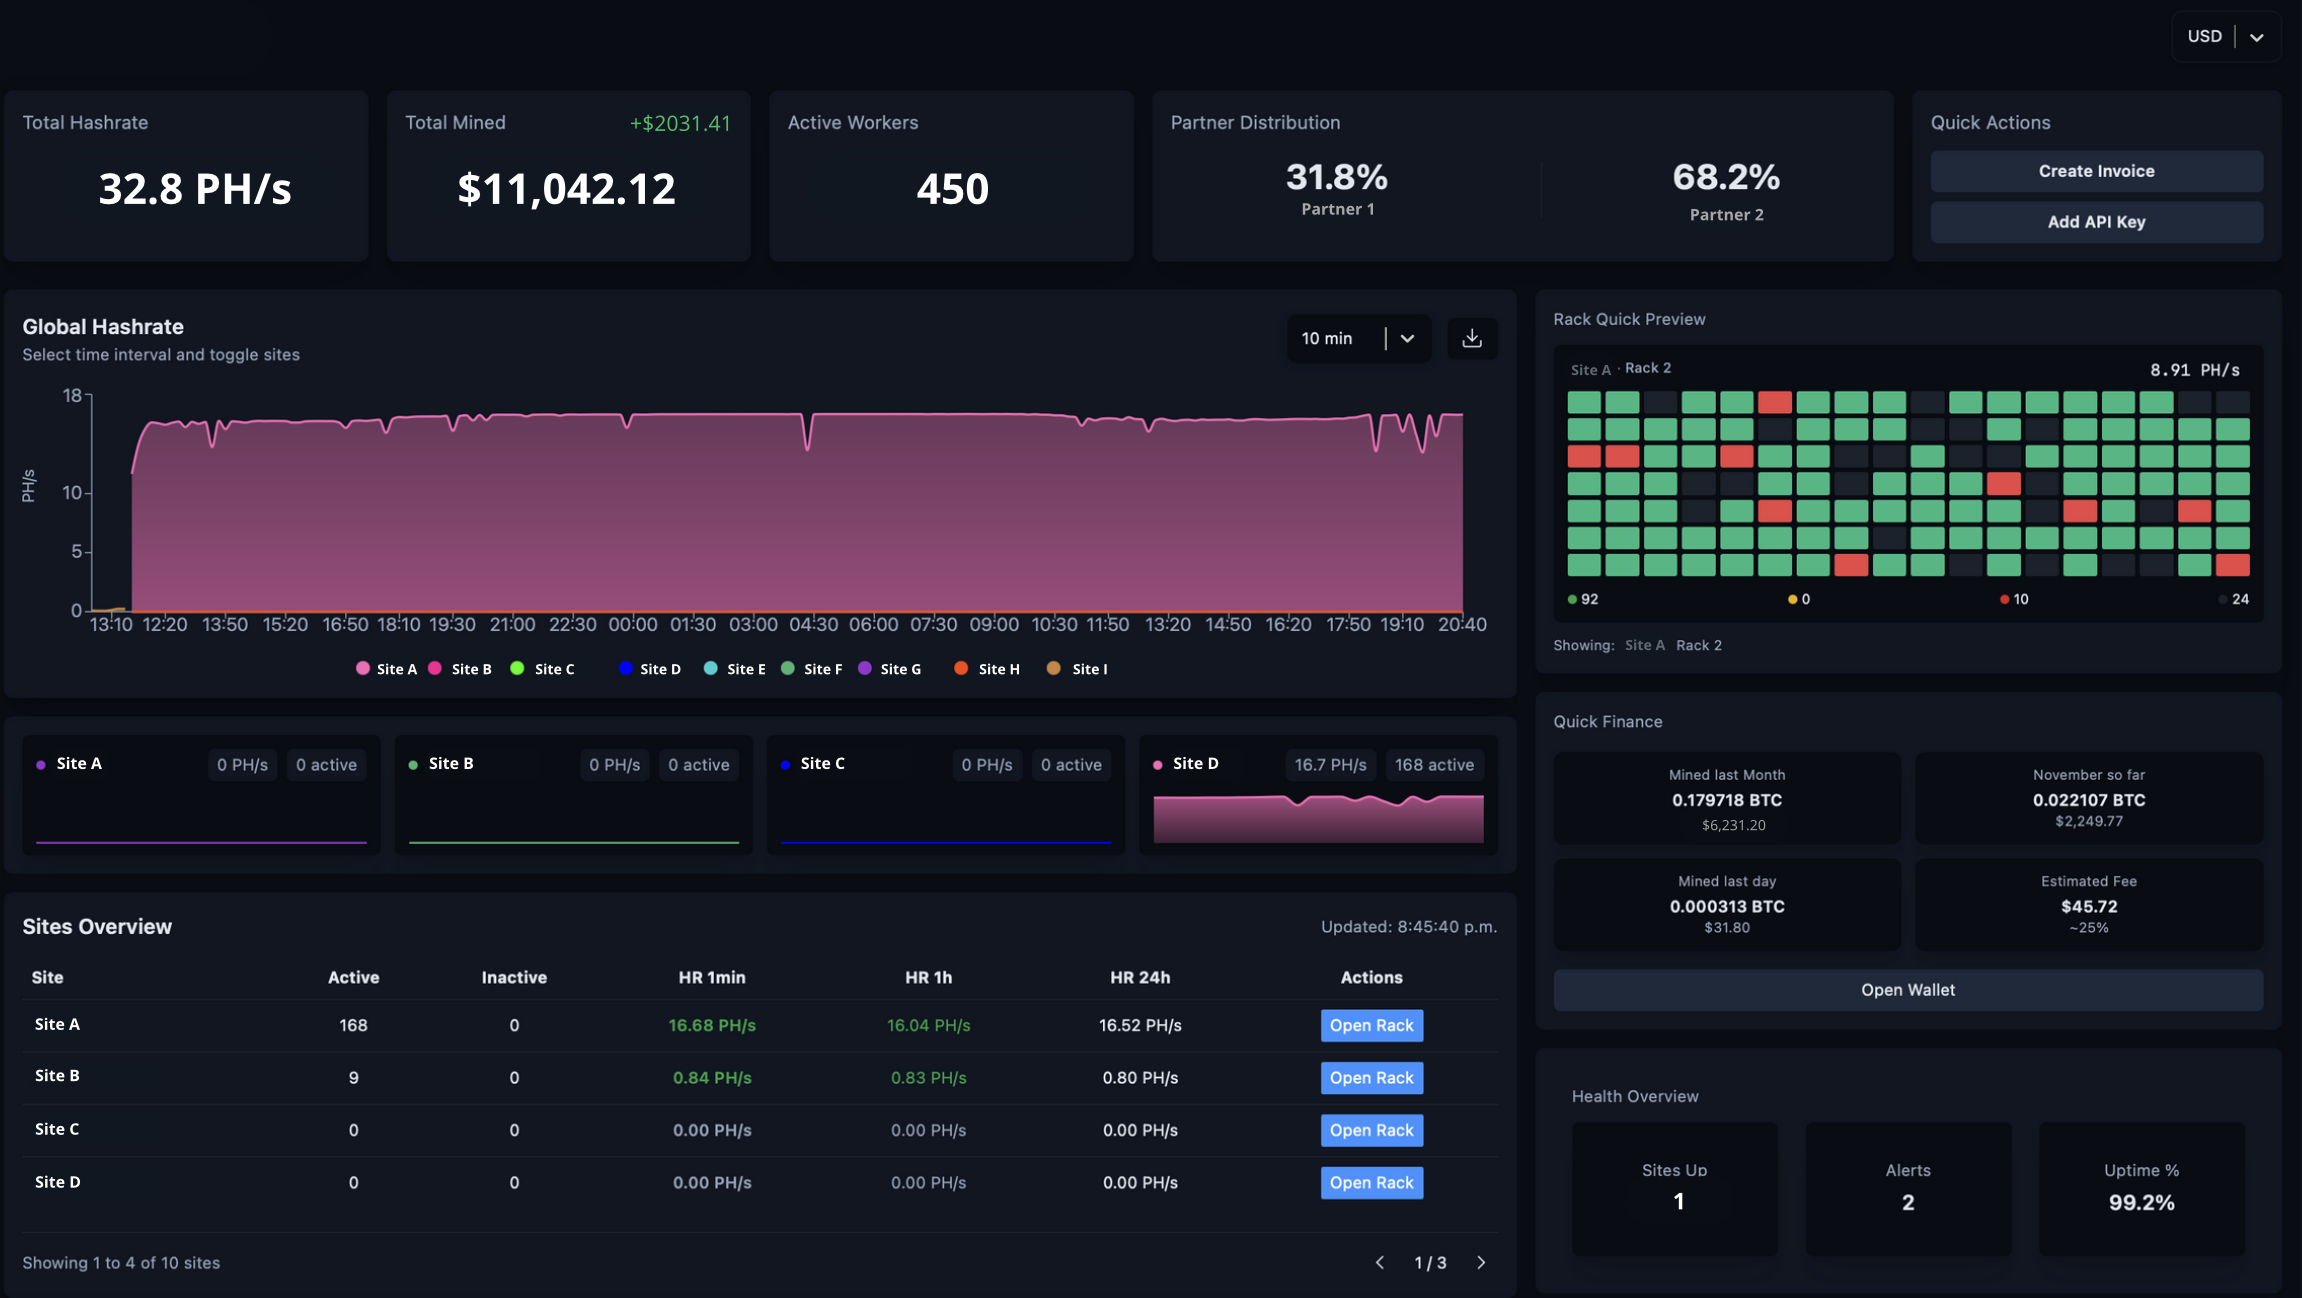This screenshot has width=2302, height=1298.
Task: Click the yellow warning dot under Rack Quick Preview
Action: (x=1793, y=598)
